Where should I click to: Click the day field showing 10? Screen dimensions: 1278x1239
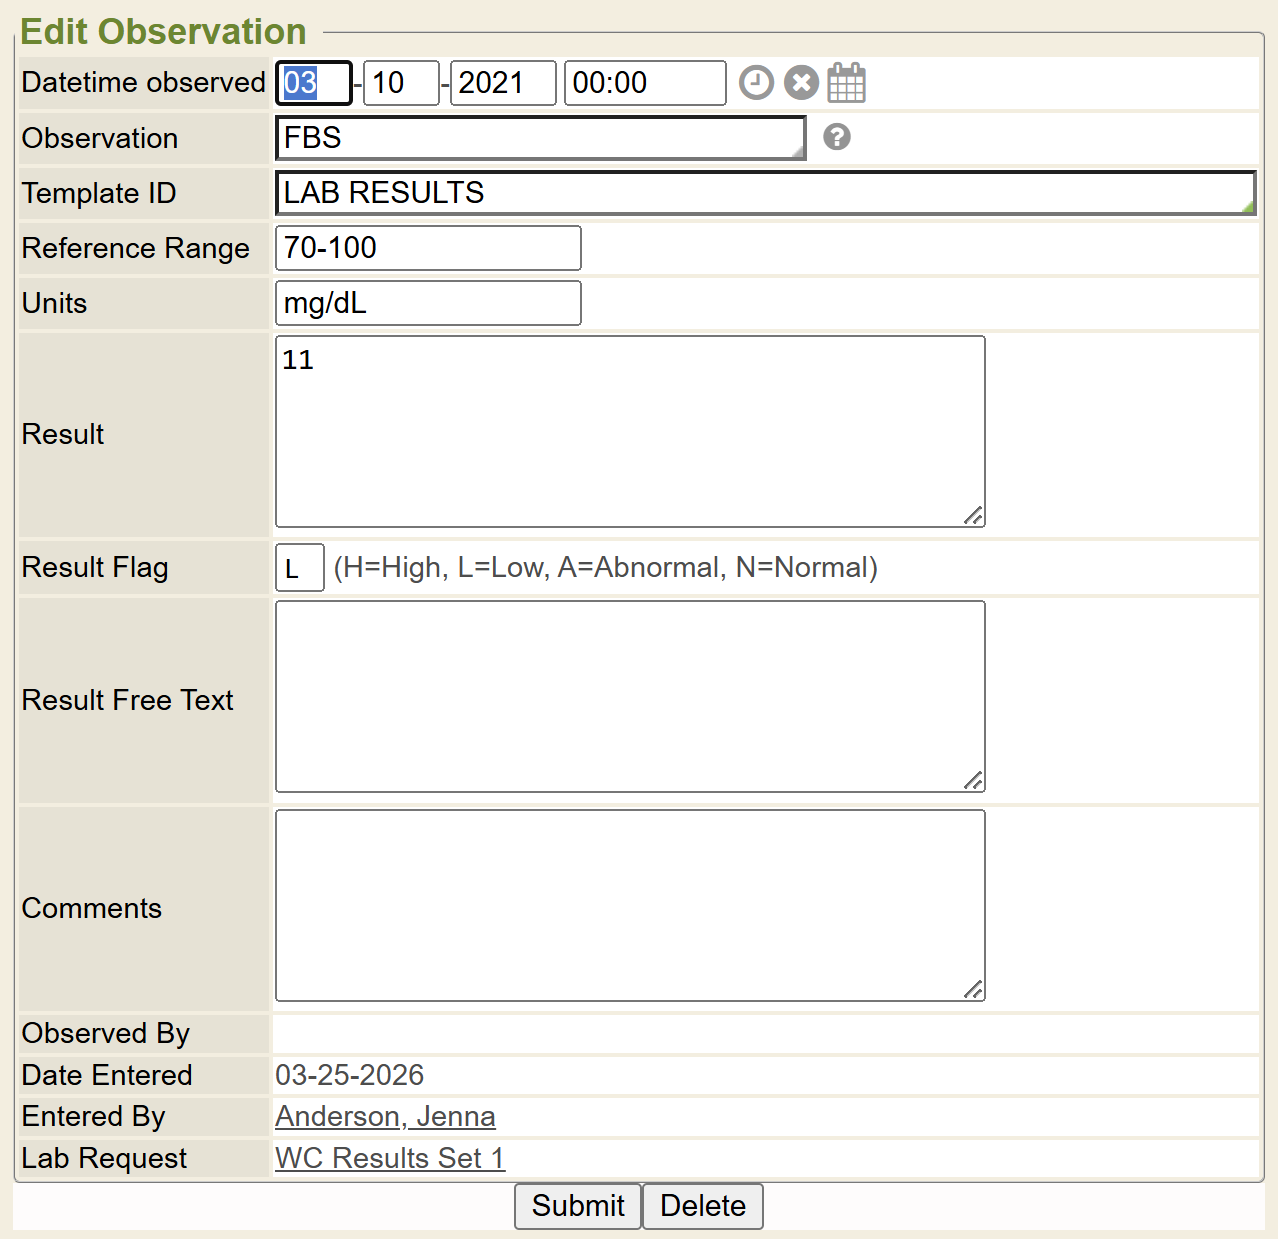[401, 83]
